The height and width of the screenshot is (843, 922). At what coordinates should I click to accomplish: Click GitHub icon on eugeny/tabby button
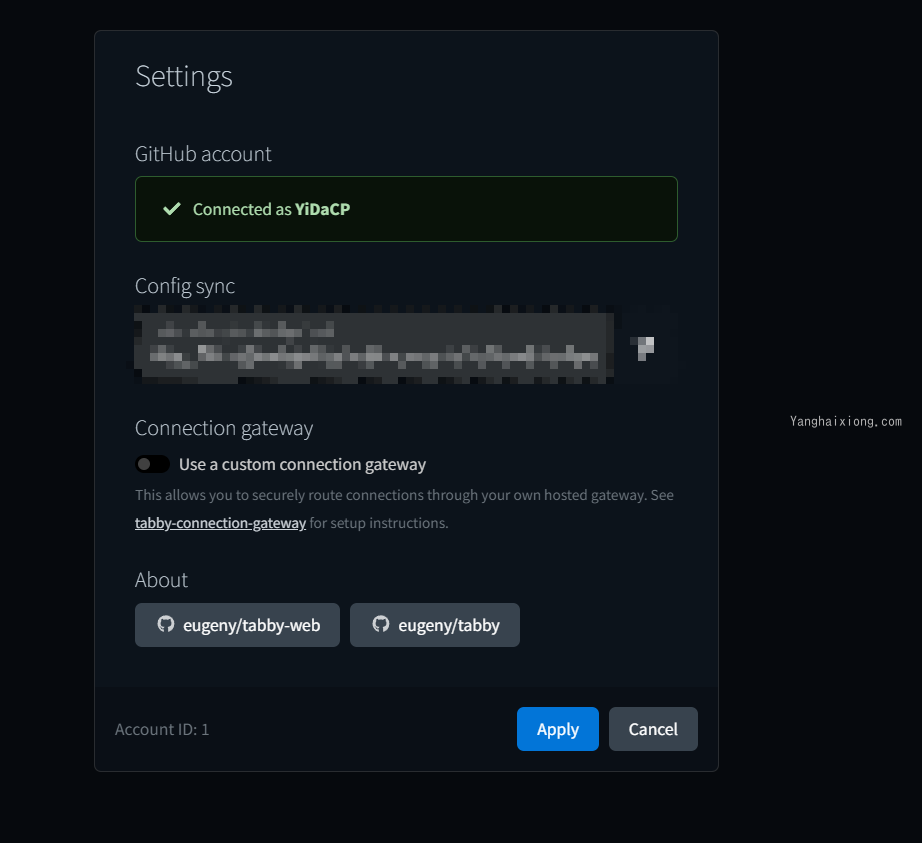(x=381, y=624)
